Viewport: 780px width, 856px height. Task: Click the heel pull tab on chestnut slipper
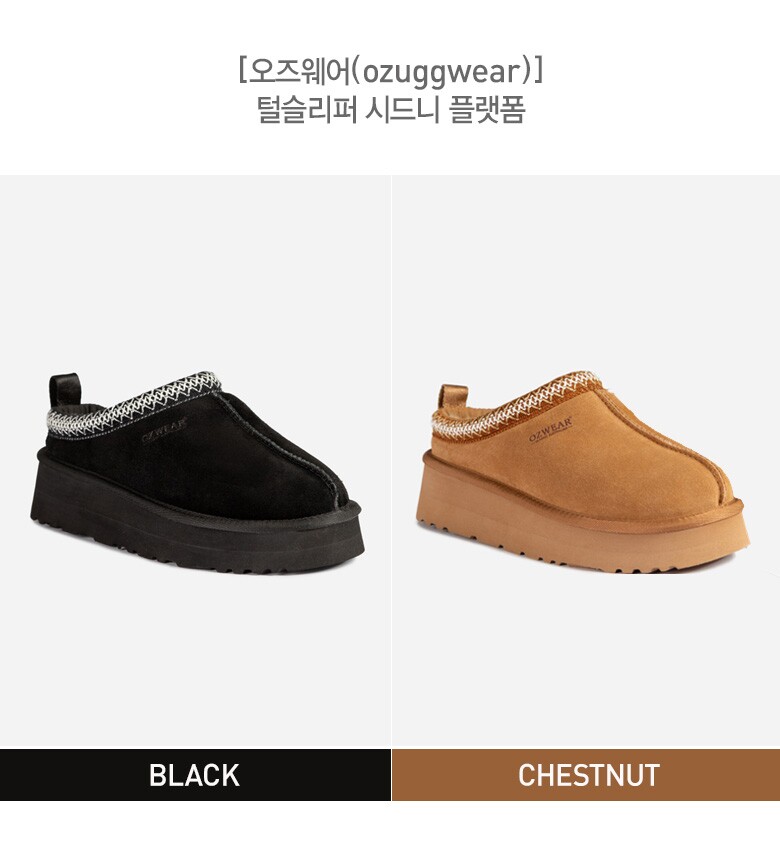point(453,396)
